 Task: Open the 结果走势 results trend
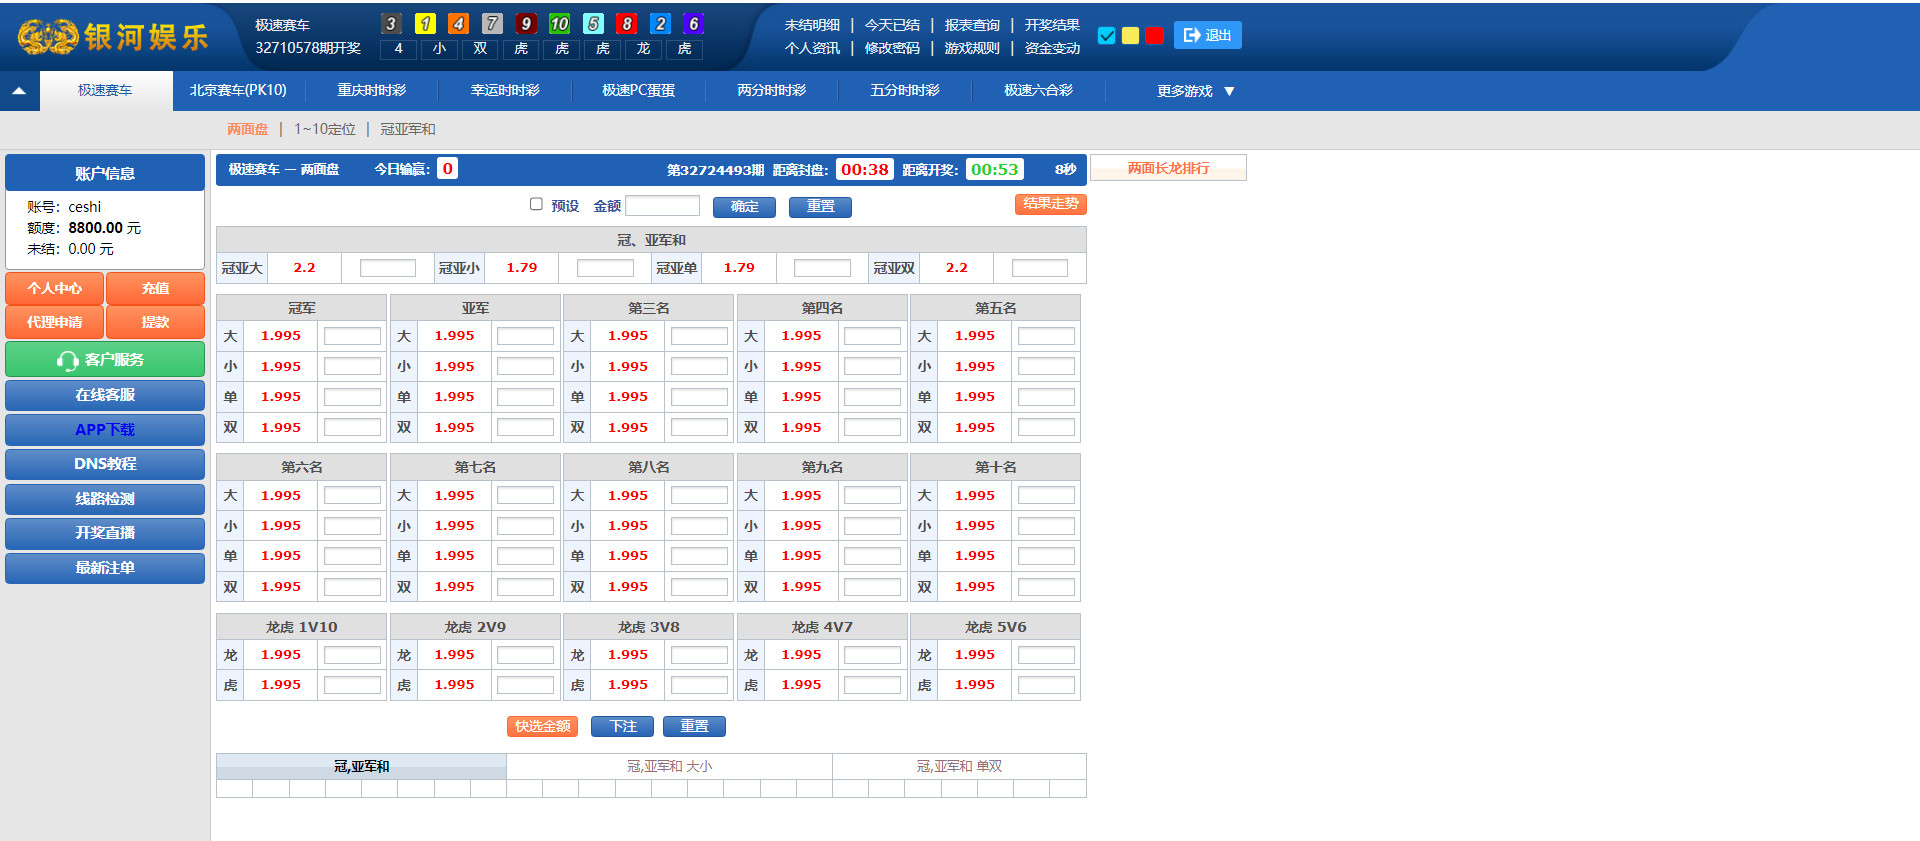coord(1050,204)
